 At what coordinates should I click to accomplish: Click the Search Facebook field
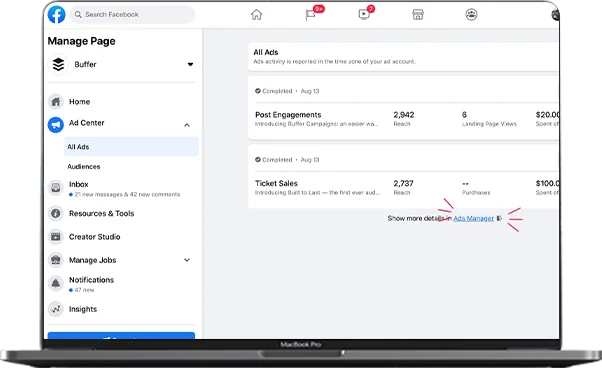click(132, 15)
